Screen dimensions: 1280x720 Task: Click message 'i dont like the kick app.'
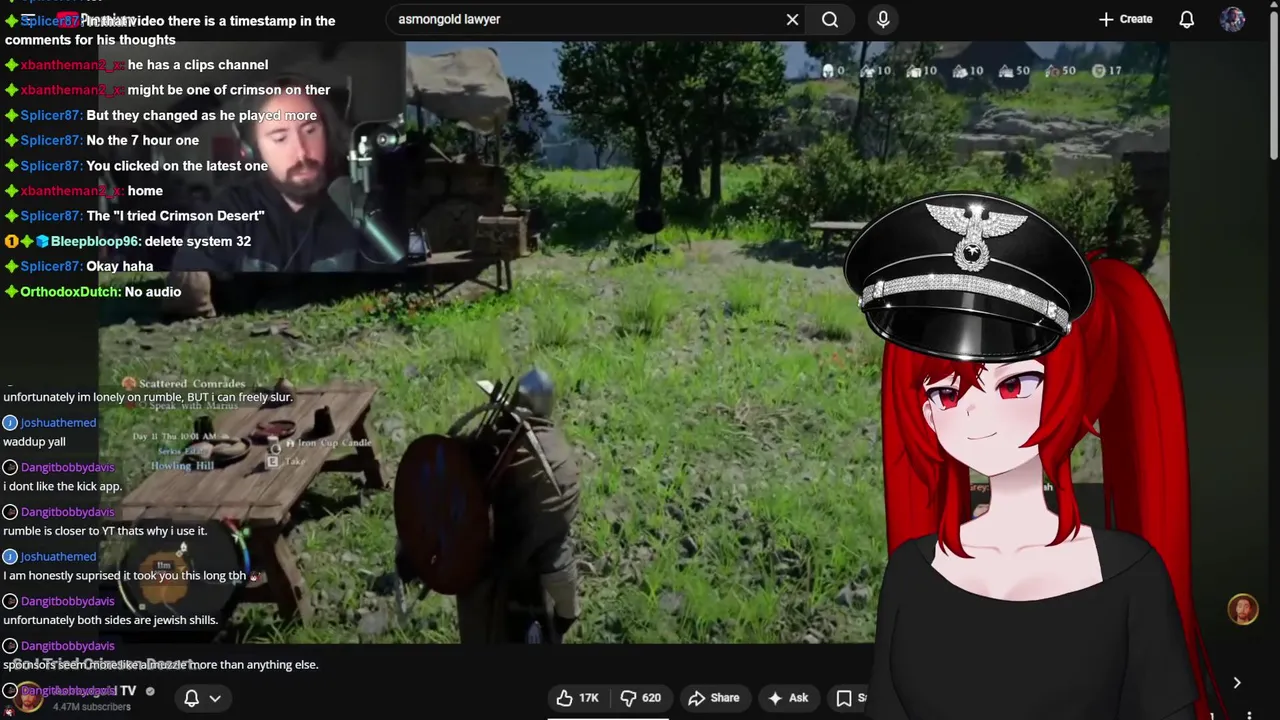point(62,486)
